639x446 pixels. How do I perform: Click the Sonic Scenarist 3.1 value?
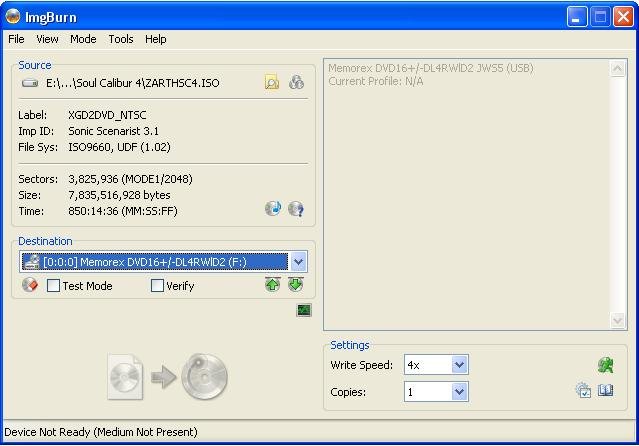pyautogui.click(x=114, y=131)
